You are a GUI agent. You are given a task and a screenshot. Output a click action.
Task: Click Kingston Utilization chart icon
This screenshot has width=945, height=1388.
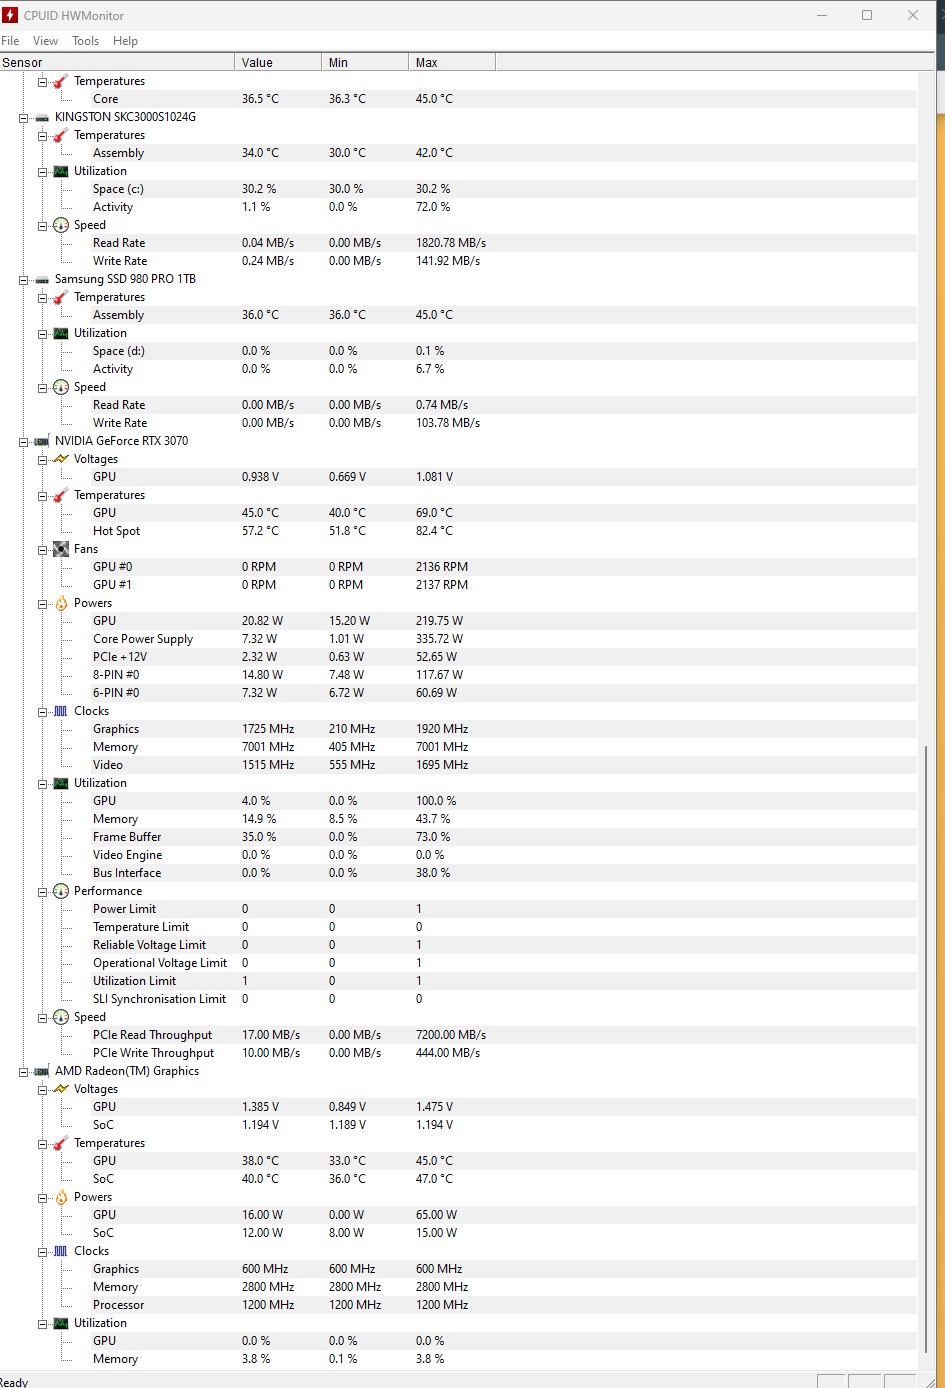click(61, 171)
